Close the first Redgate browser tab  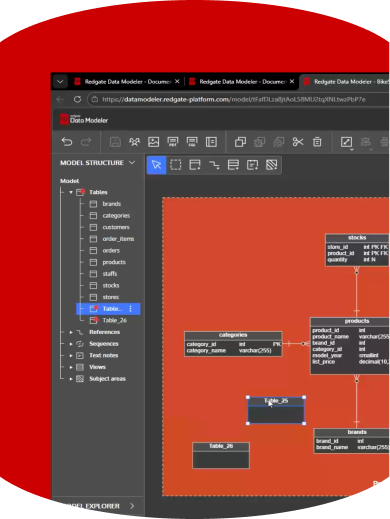point(177,81)
